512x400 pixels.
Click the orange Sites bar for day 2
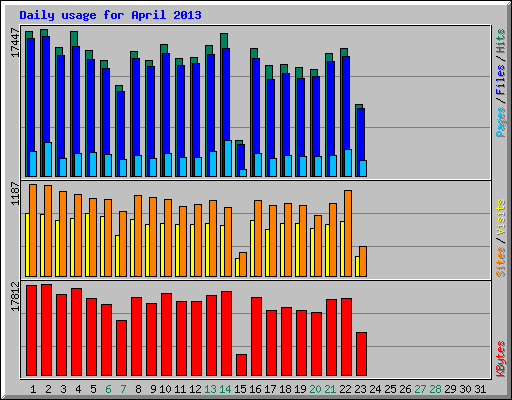pyautogui.click(x=48, y=231)
